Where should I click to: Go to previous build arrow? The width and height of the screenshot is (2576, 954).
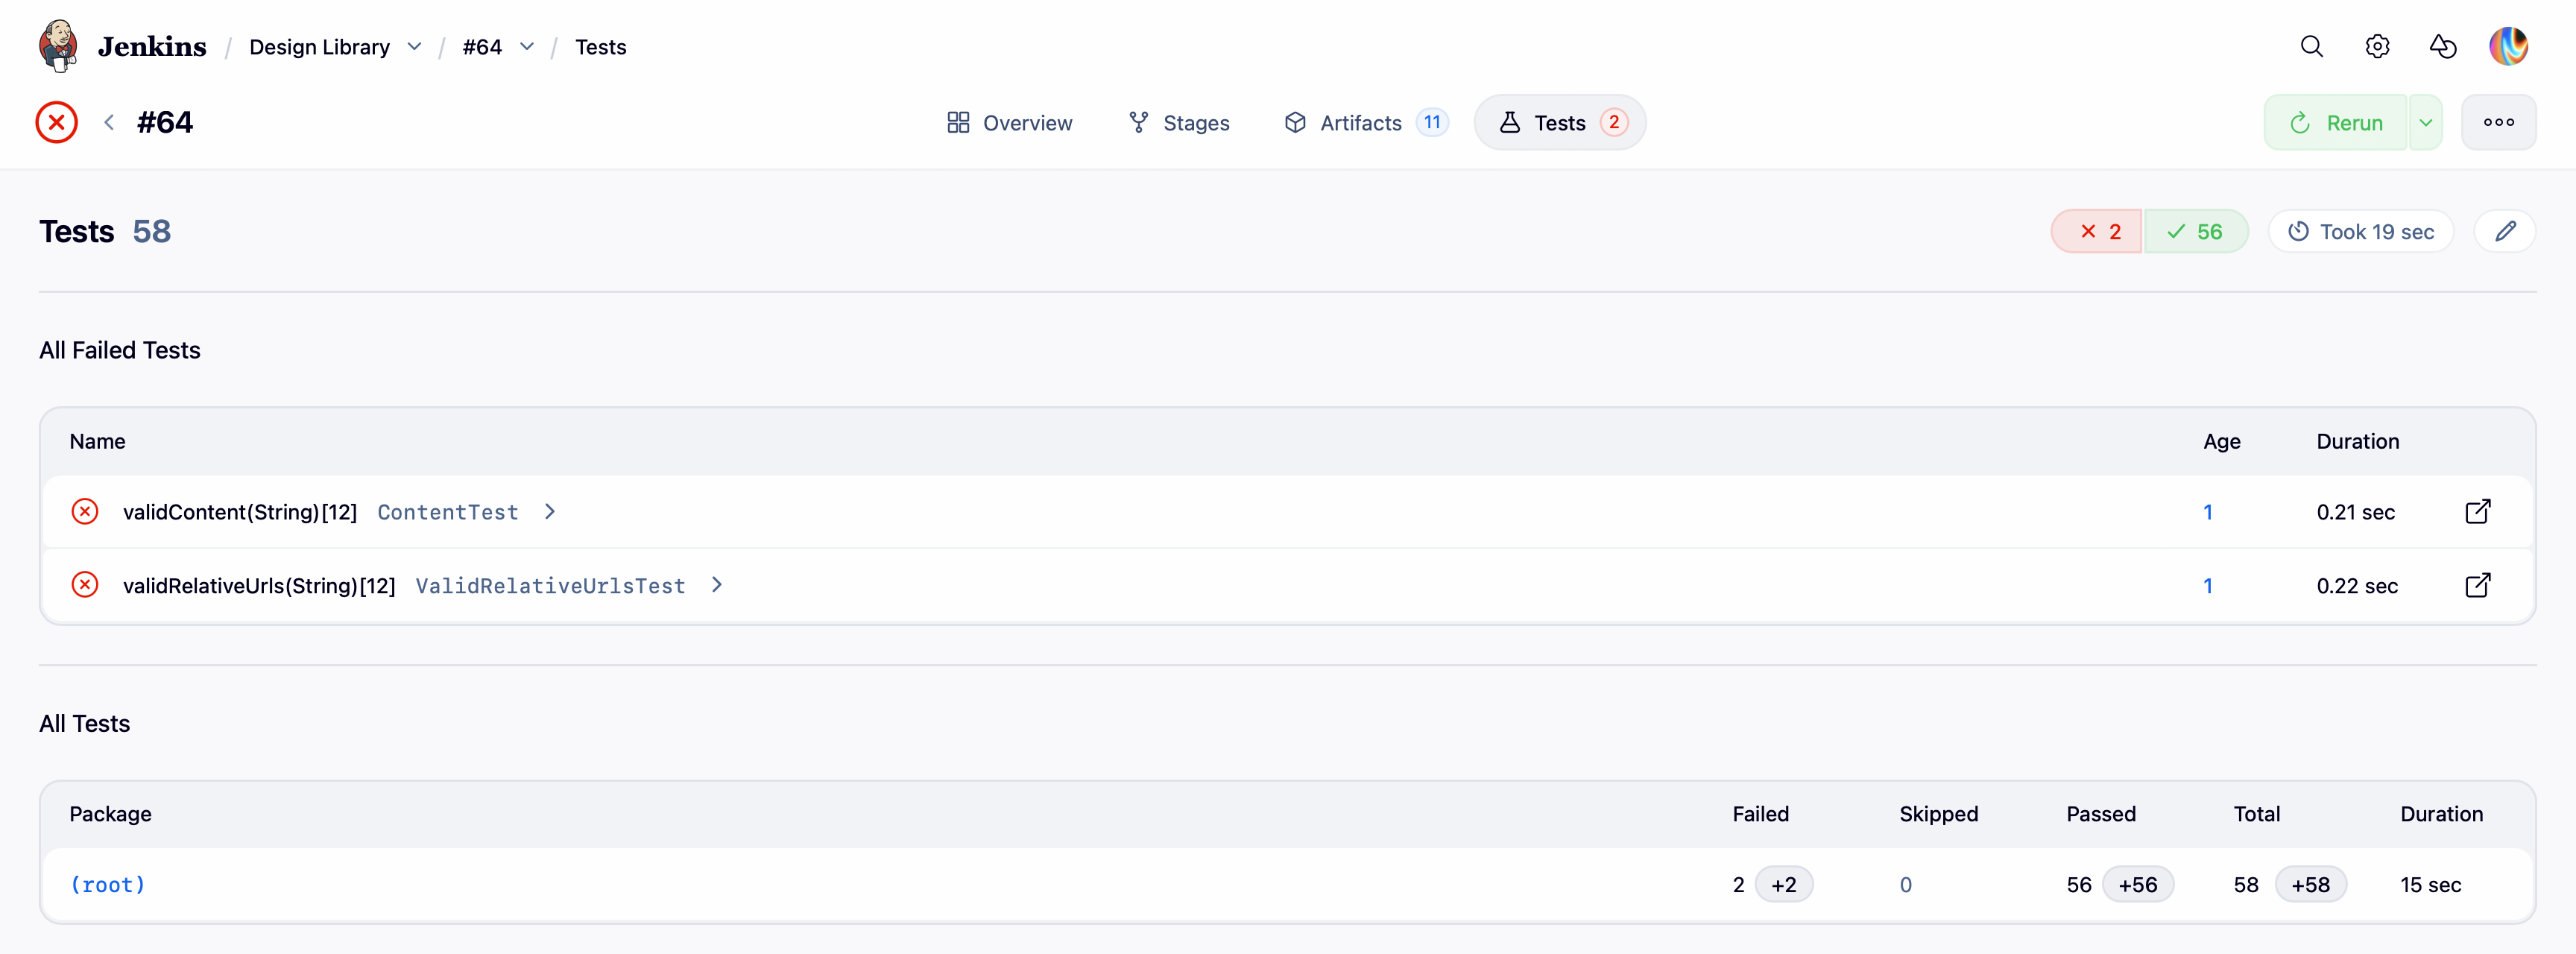[109, 122]
